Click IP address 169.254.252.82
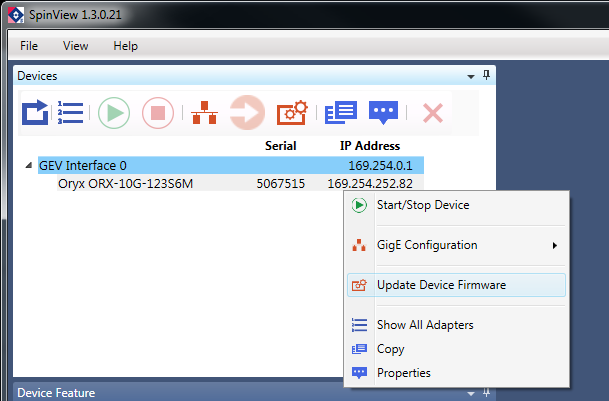This screenshot has width=609, height=401. (370, 183)
